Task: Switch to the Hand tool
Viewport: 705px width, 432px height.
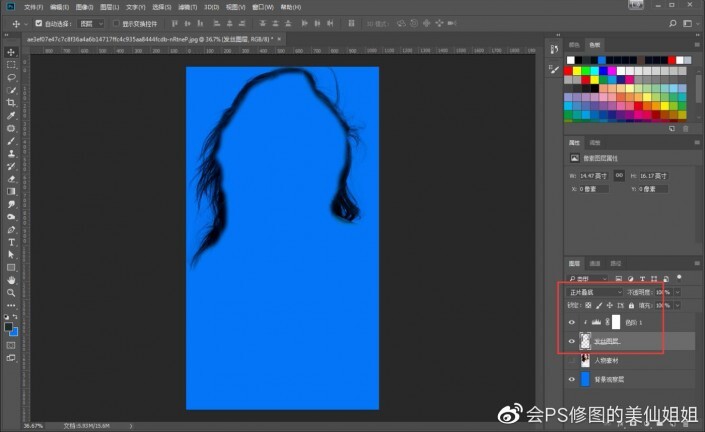Action: 11,280
